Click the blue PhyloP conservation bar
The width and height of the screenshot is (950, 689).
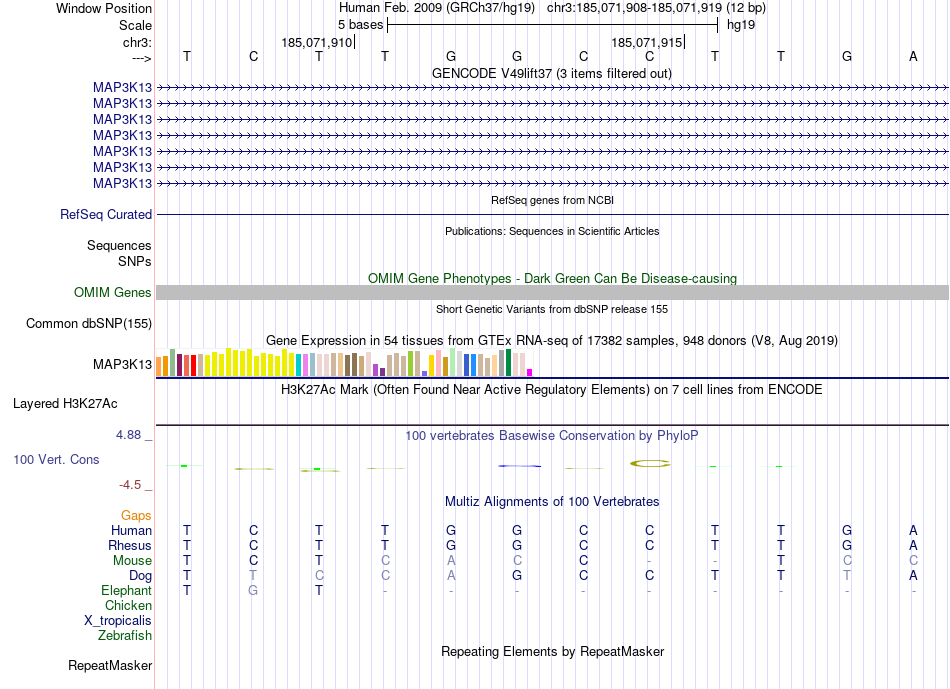pyautogui.click(x=519, y=466)
